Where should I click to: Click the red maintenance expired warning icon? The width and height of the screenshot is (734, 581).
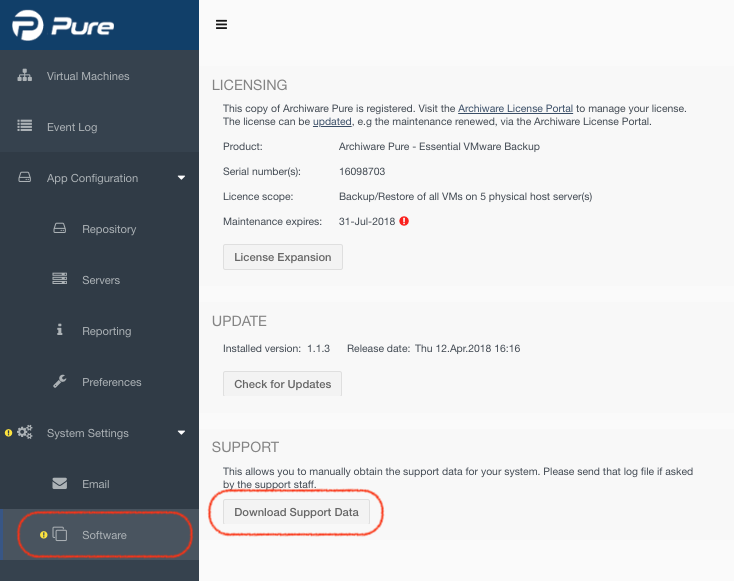point(404,221)
